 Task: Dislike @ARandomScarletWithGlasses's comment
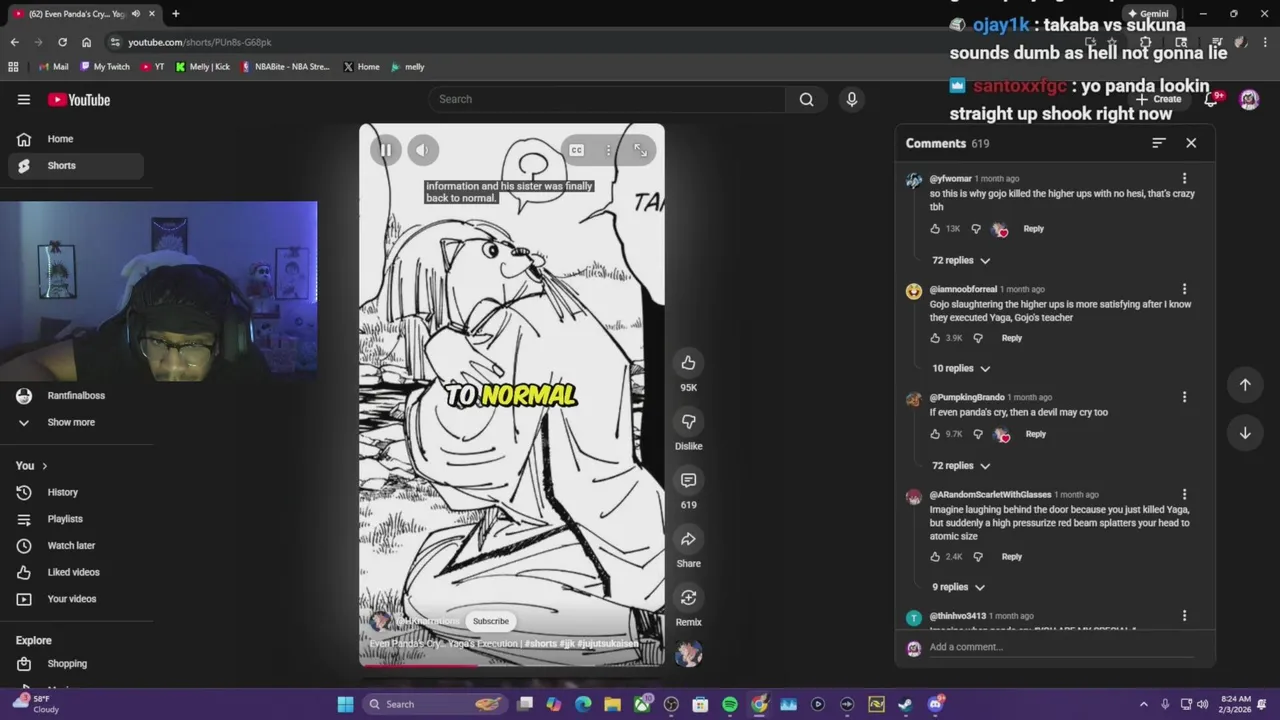[x=978, y=557]
